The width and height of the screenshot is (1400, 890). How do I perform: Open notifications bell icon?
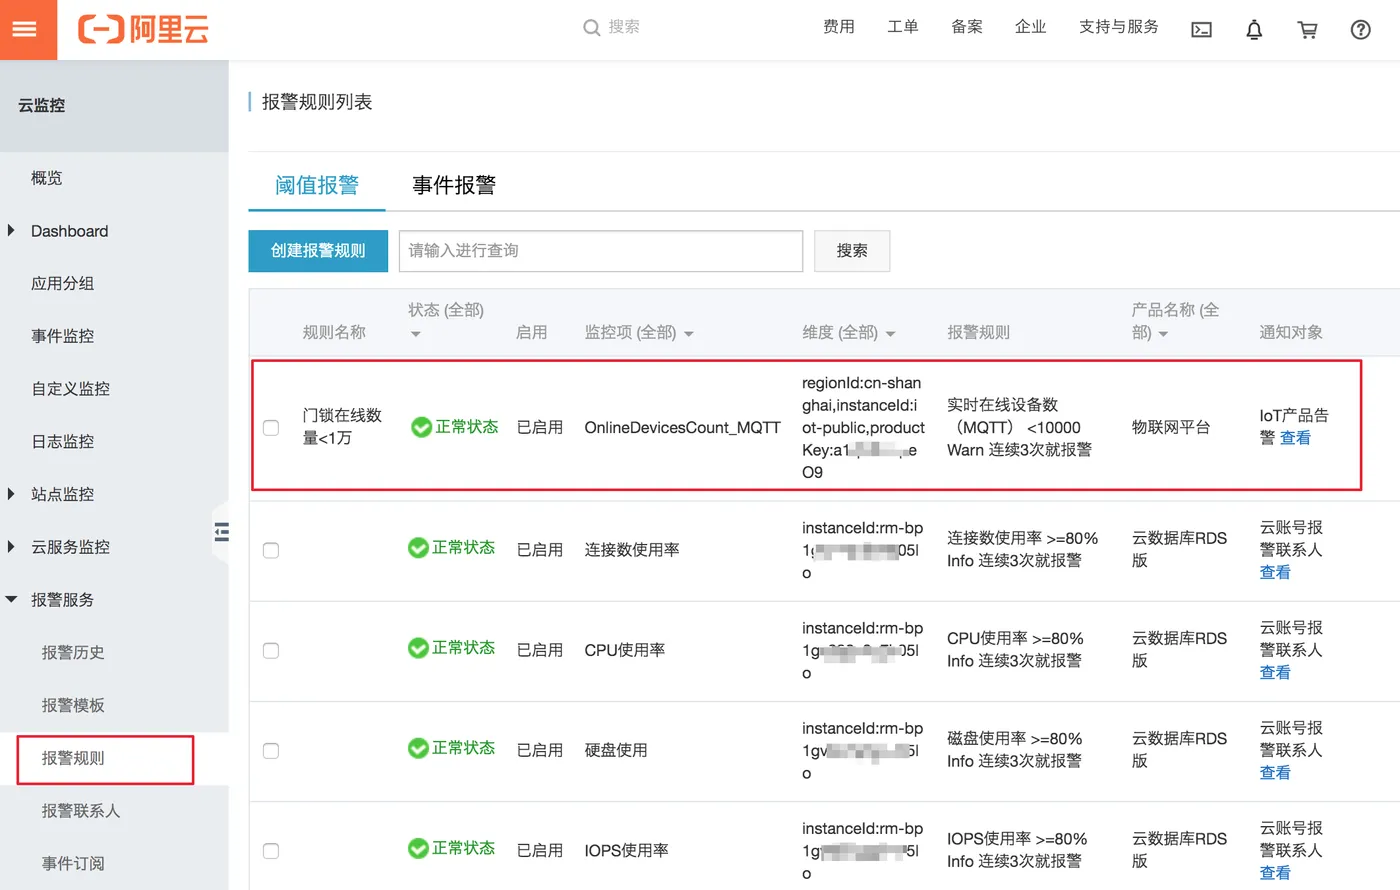tap(1254, 29)
